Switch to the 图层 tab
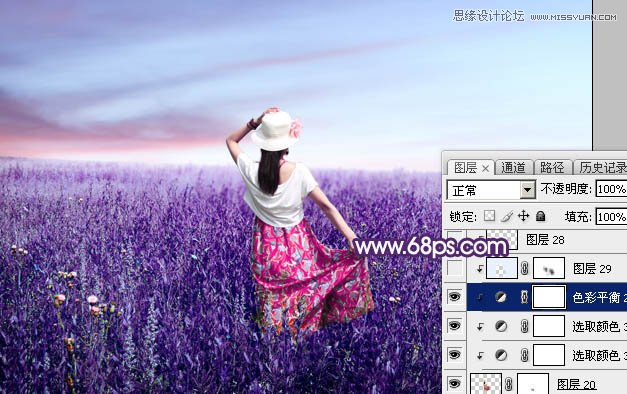Viewport: 627px width, 394px height. click(x=465, y=168)
